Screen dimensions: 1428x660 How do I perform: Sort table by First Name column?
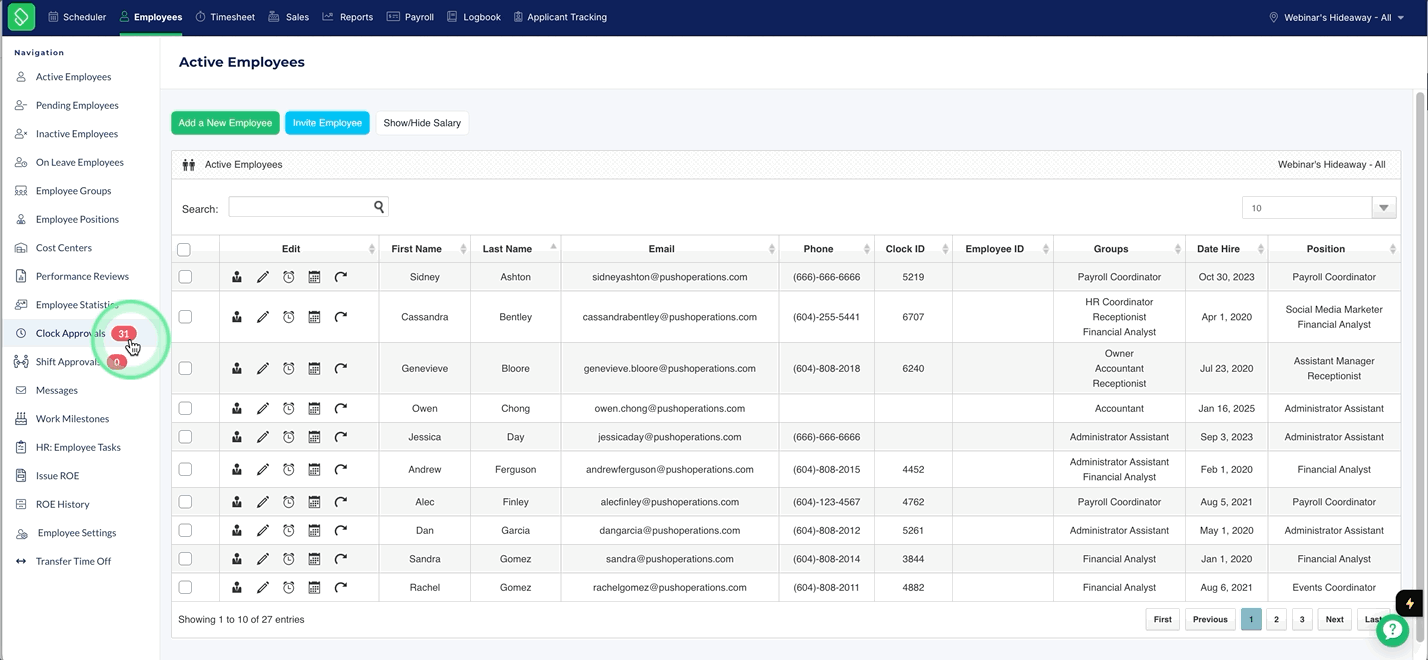424,249
